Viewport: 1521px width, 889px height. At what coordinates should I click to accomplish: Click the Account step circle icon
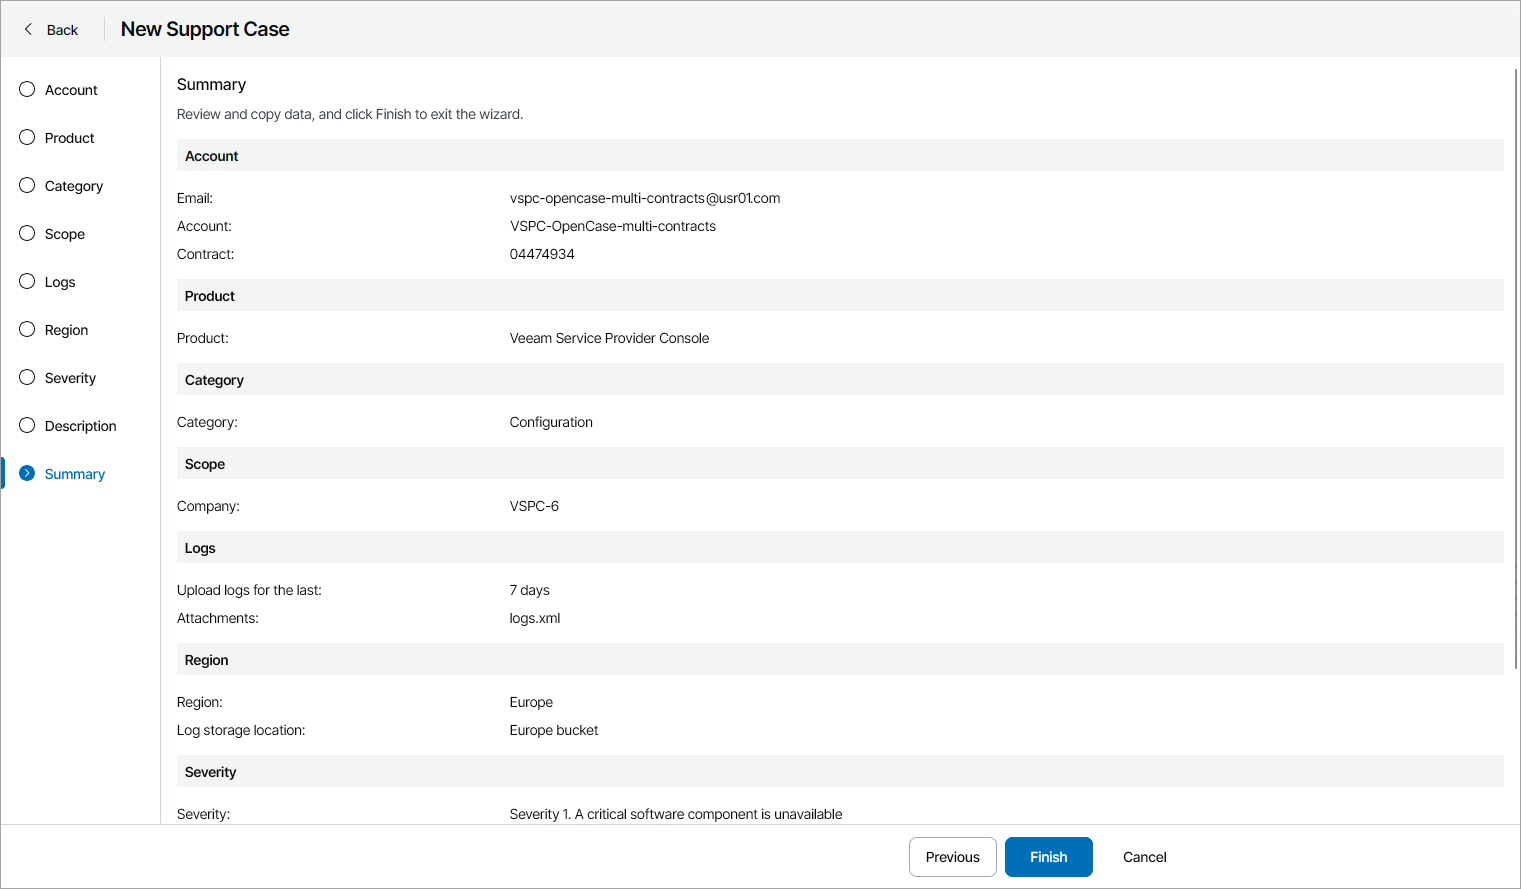click(x=27, y=89)
